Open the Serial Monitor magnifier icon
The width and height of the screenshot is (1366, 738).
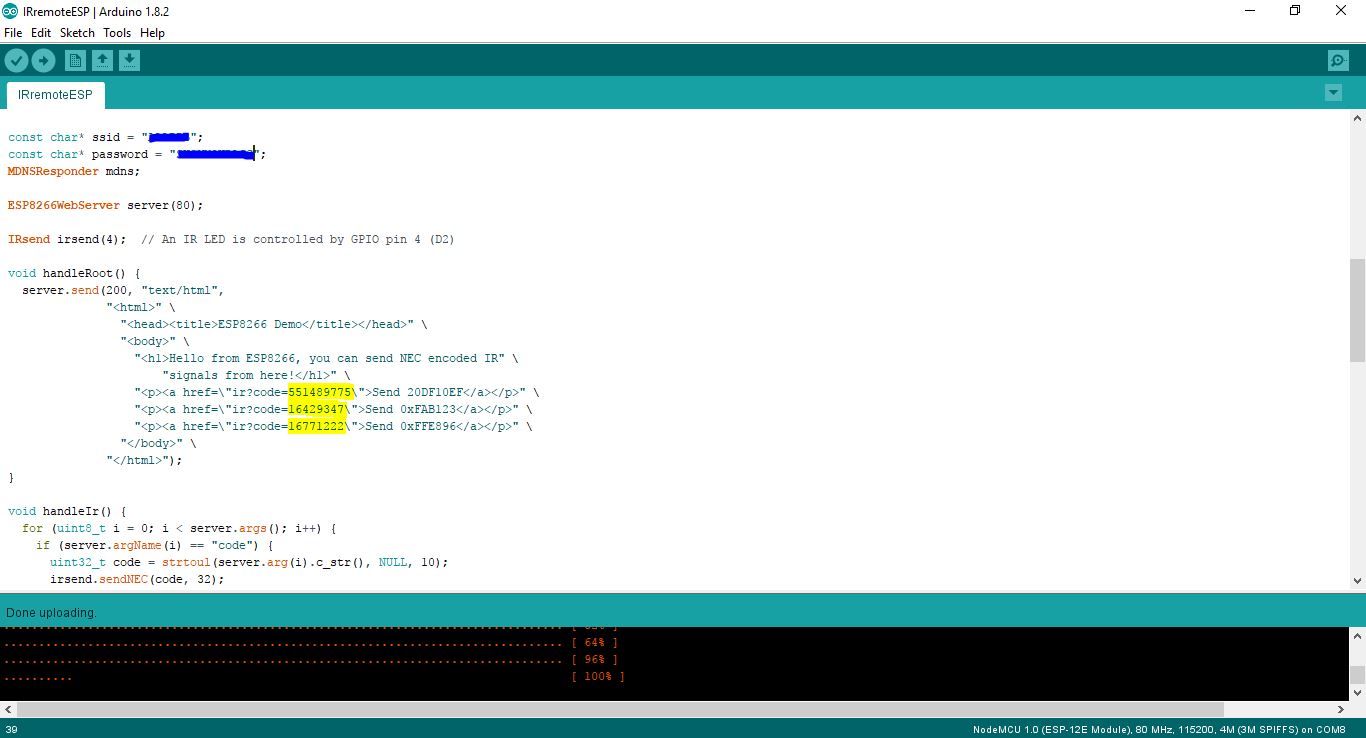click(1338, 60)
